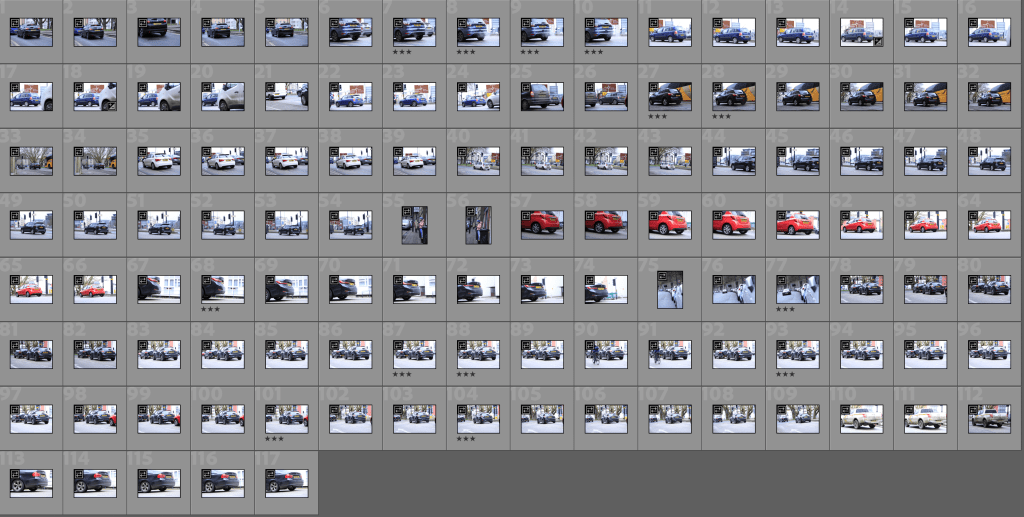Click the three-star rating under photo 7
The width and height of the screenshot is (1024, 517).
[x=402, y=52]
